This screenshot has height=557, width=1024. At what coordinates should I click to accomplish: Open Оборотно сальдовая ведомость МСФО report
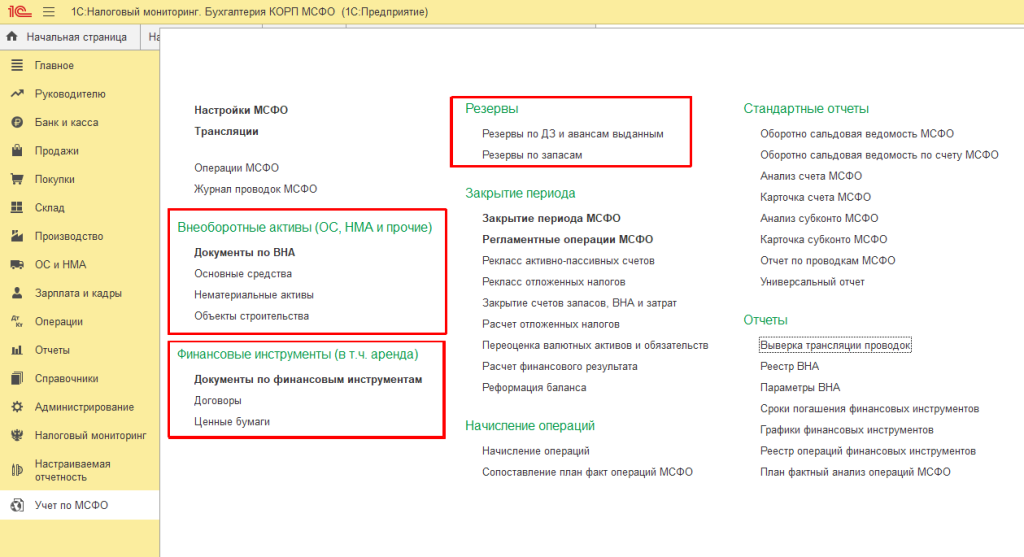pyautogui.click(x=857, y=134)
